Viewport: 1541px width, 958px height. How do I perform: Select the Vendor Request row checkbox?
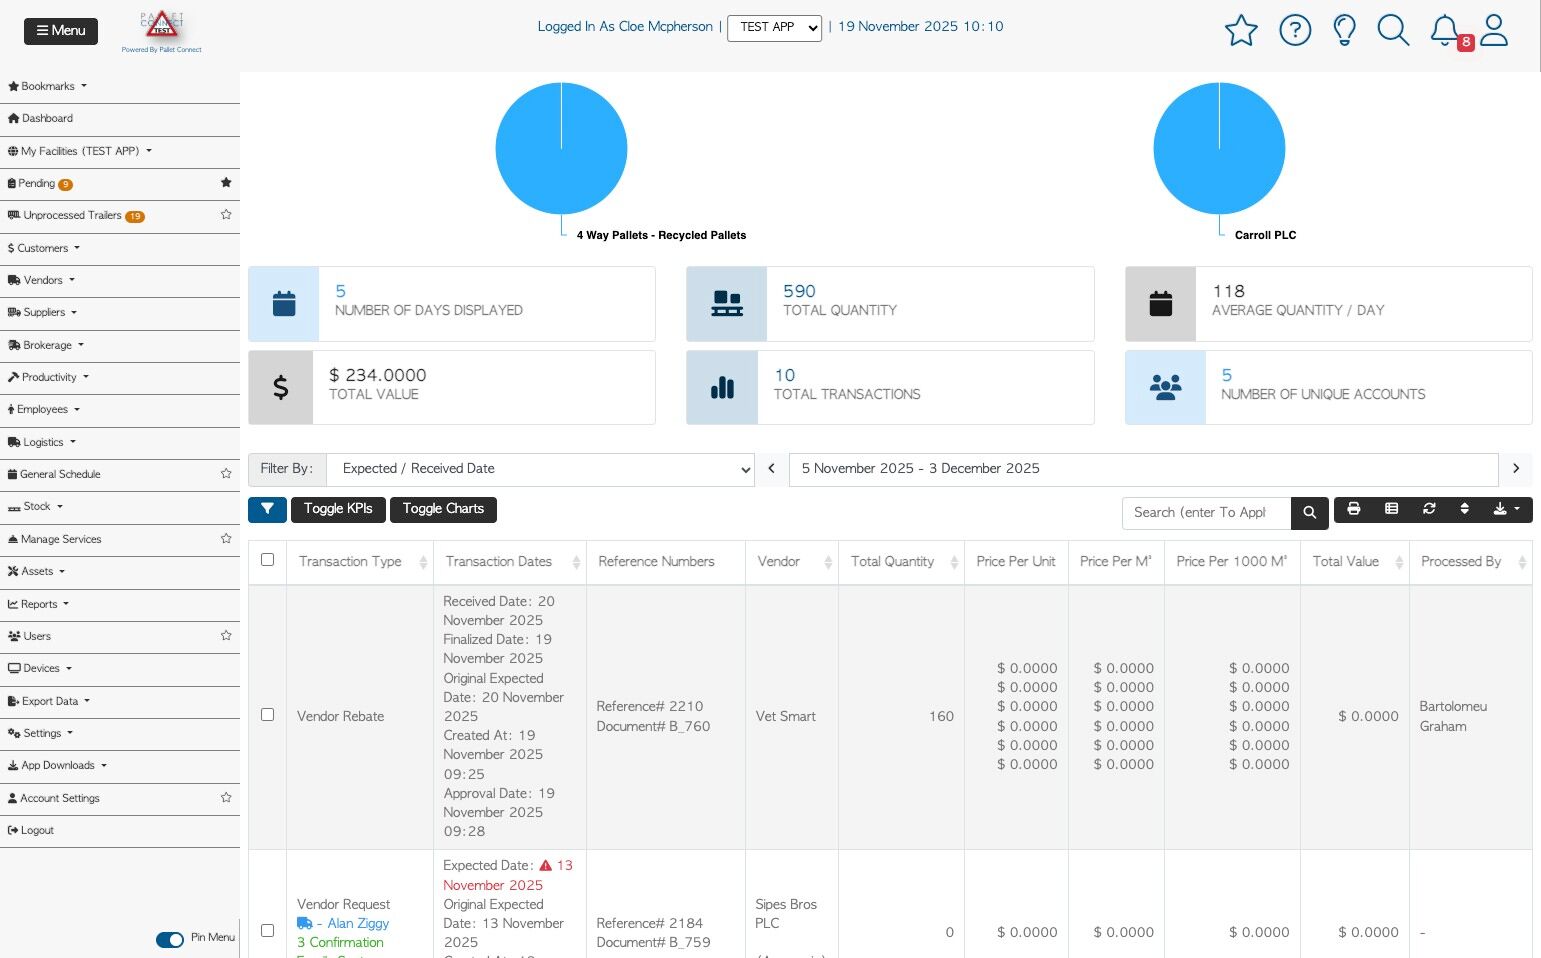[267, 931]
